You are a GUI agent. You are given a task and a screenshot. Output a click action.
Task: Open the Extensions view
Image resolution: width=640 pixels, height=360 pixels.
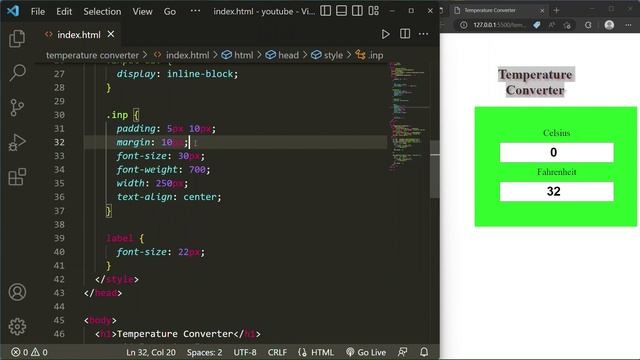(17, 177)
